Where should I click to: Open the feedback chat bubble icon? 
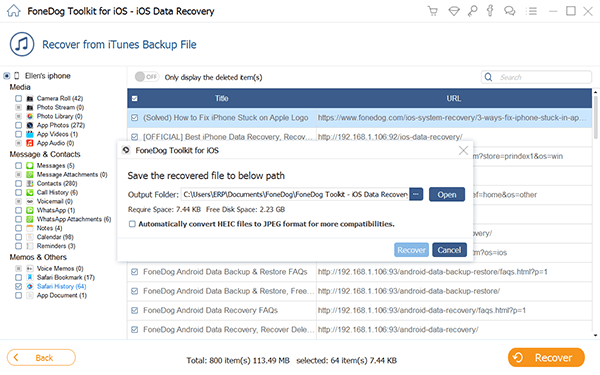pyautogui.click(x=509, y=11)
